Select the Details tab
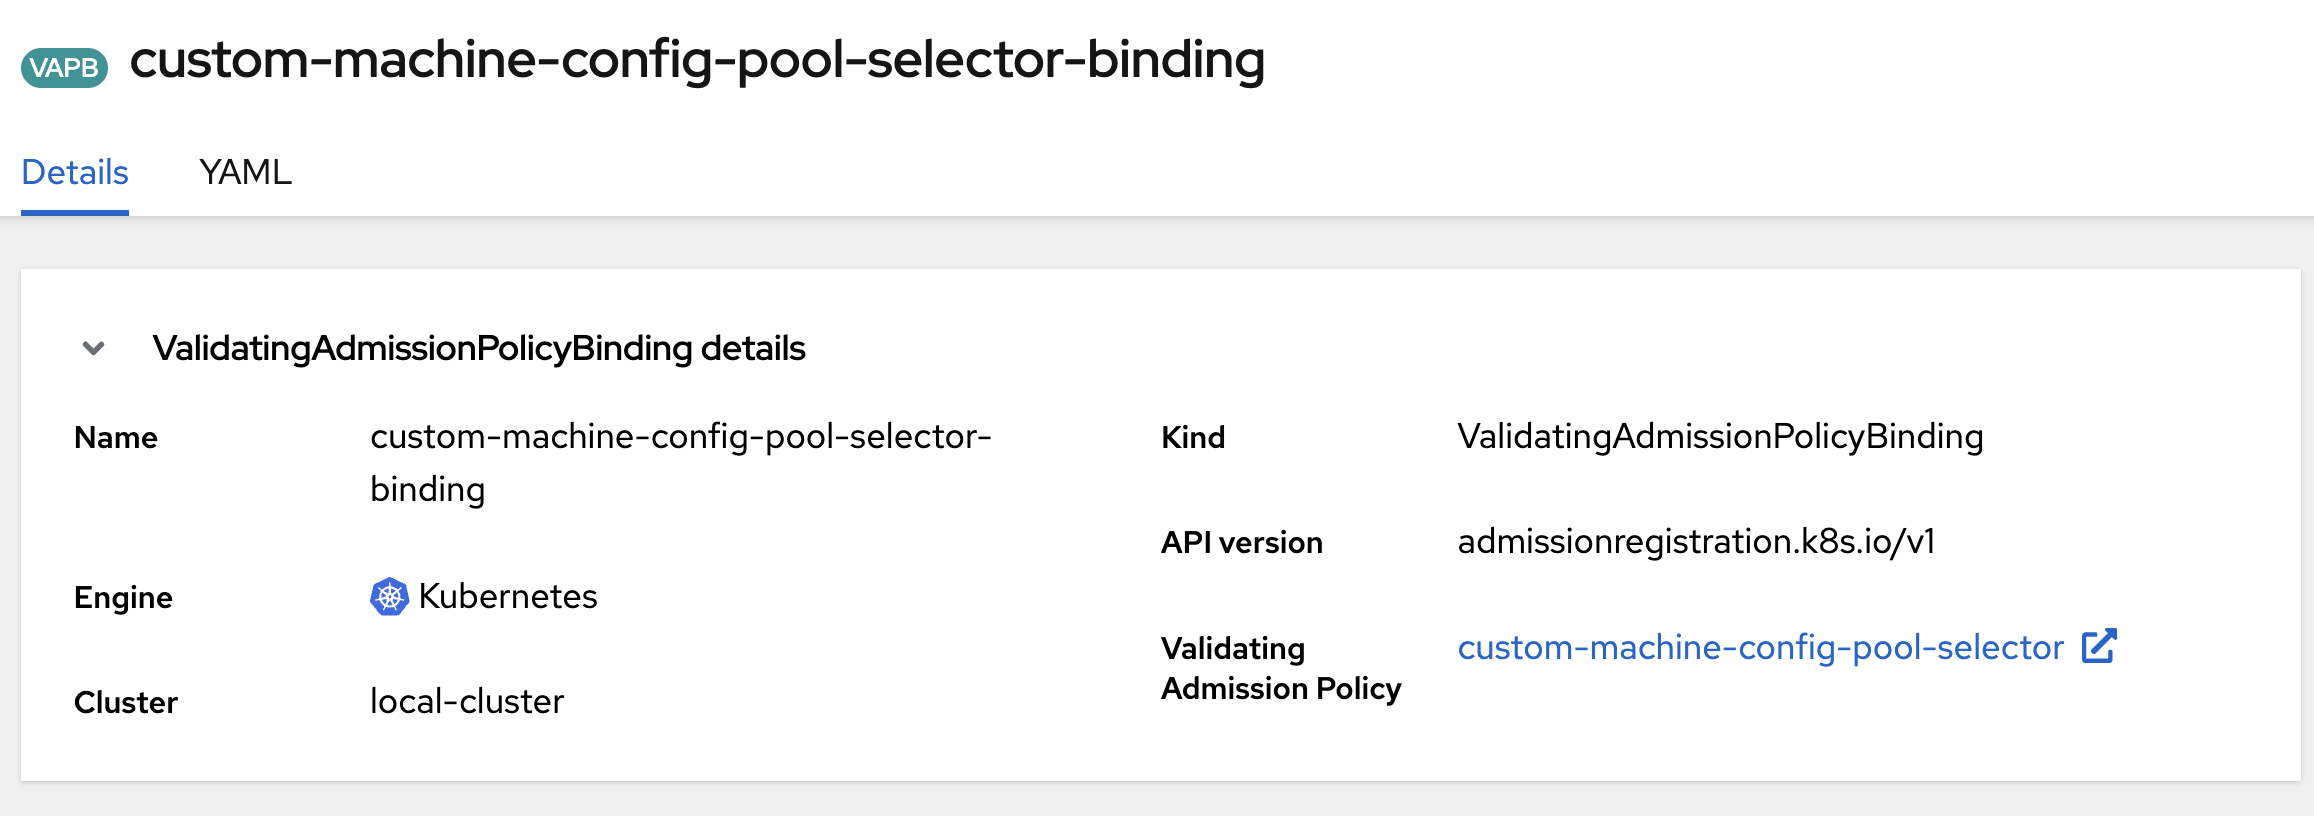This screenshot has height=816, width=2314. pos(75,172)
